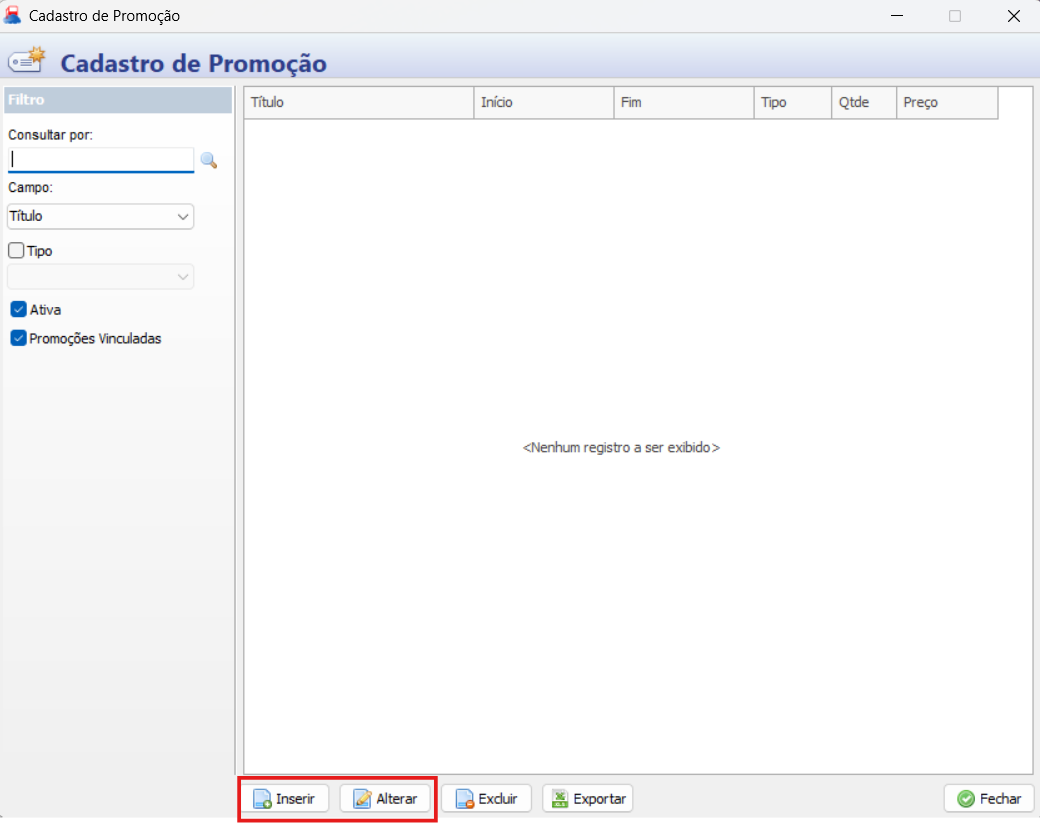Uncheck the Ativa checkbox
This screenshot has width=1040, height=823.
(18, 310)
